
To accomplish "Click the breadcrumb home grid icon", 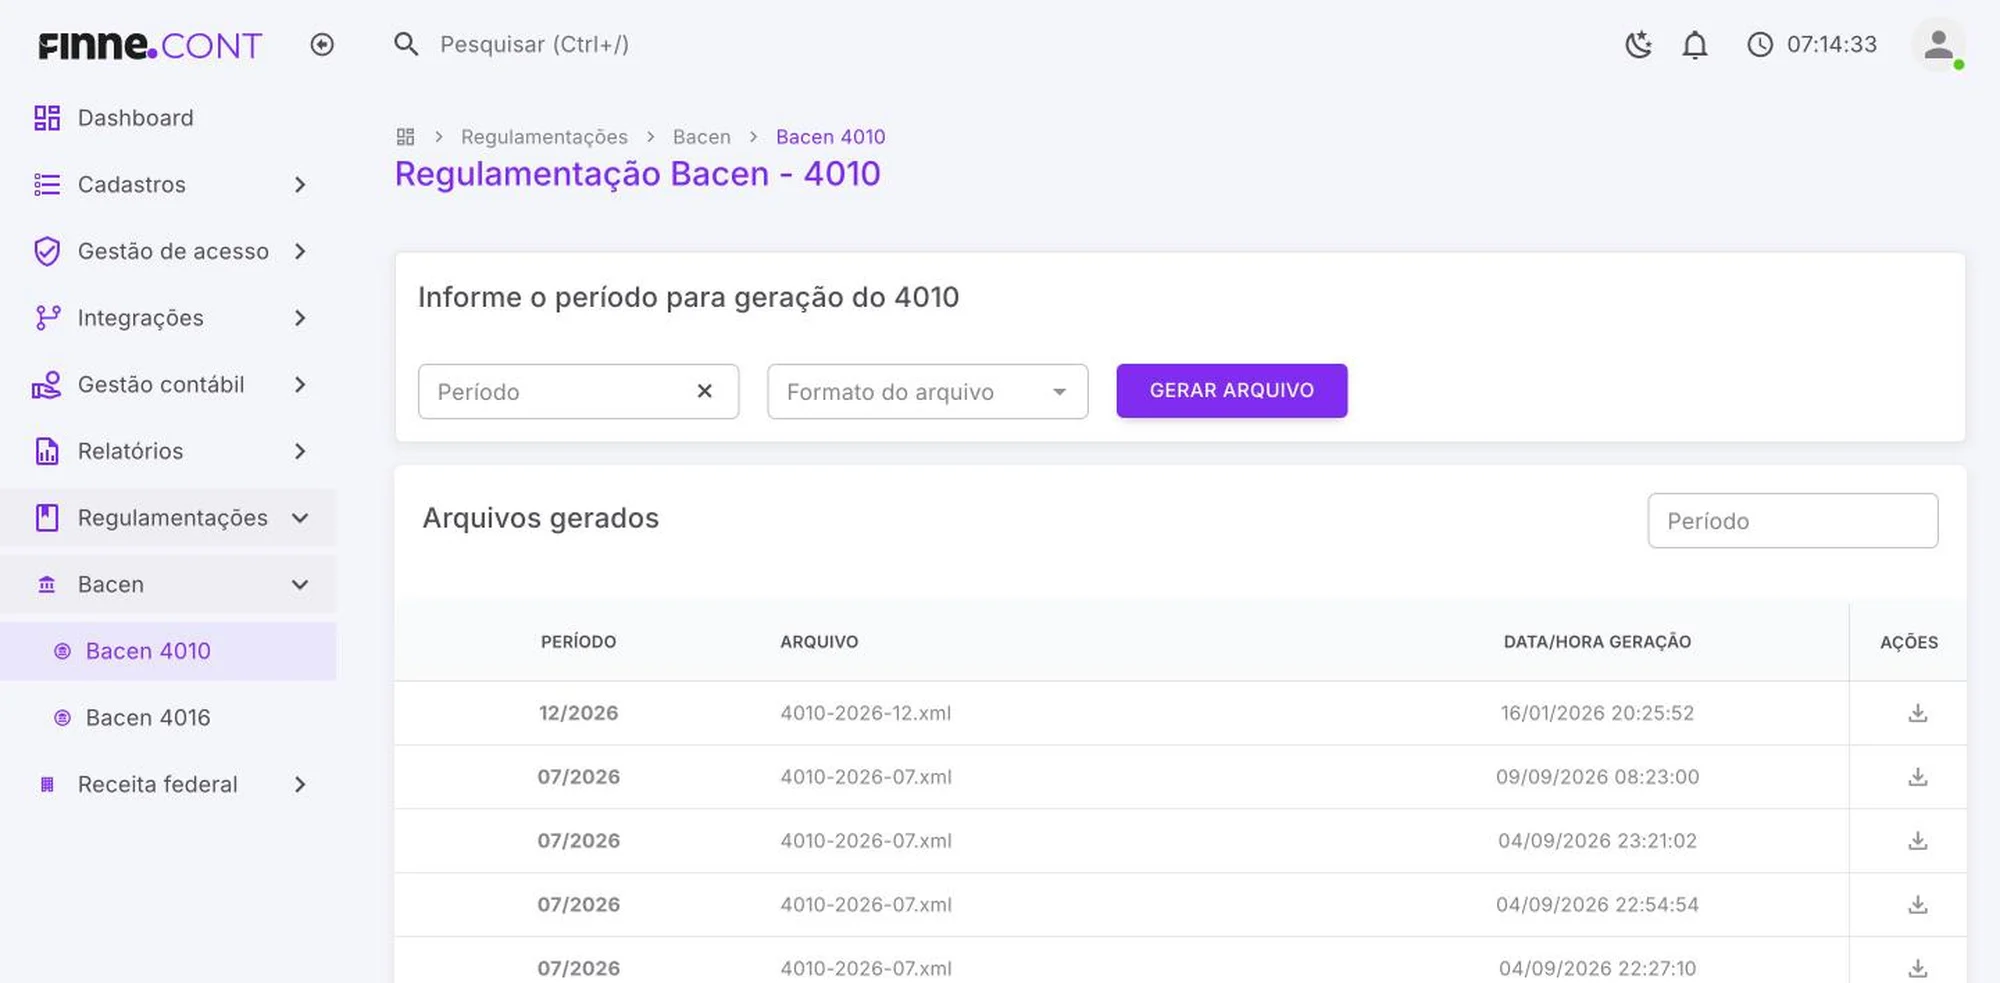I will 405,137.
